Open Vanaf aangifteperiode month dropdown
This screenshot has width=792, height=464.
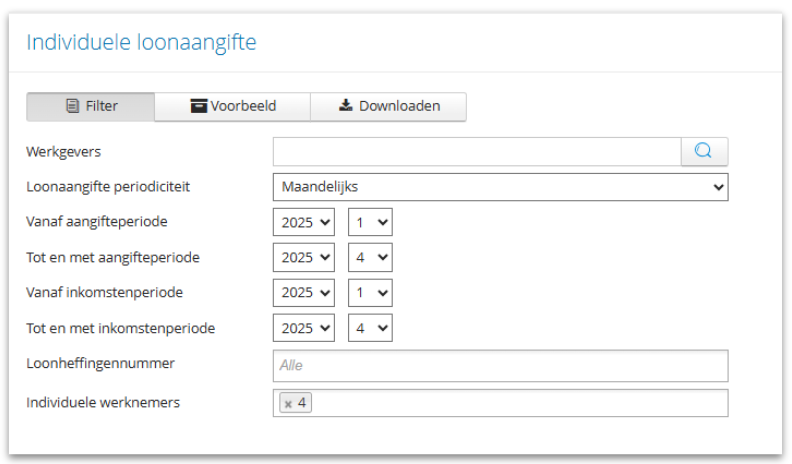pos(369,222)
